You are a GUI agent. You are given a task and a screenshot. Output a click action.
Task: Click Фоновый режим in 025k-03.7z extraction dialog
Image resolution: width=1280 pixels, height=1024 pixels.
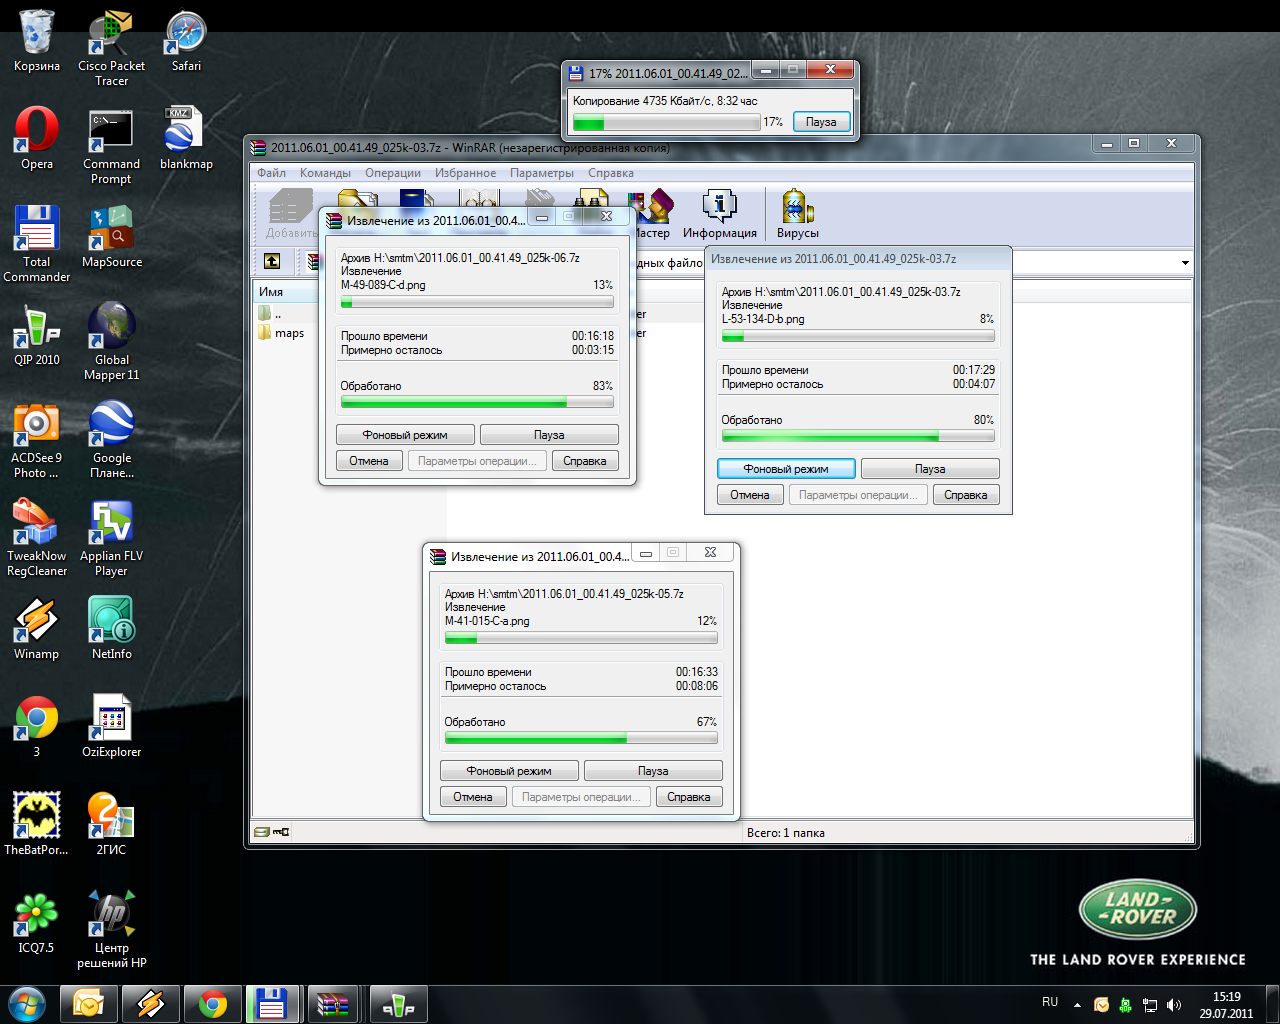(x=786, y=469)
